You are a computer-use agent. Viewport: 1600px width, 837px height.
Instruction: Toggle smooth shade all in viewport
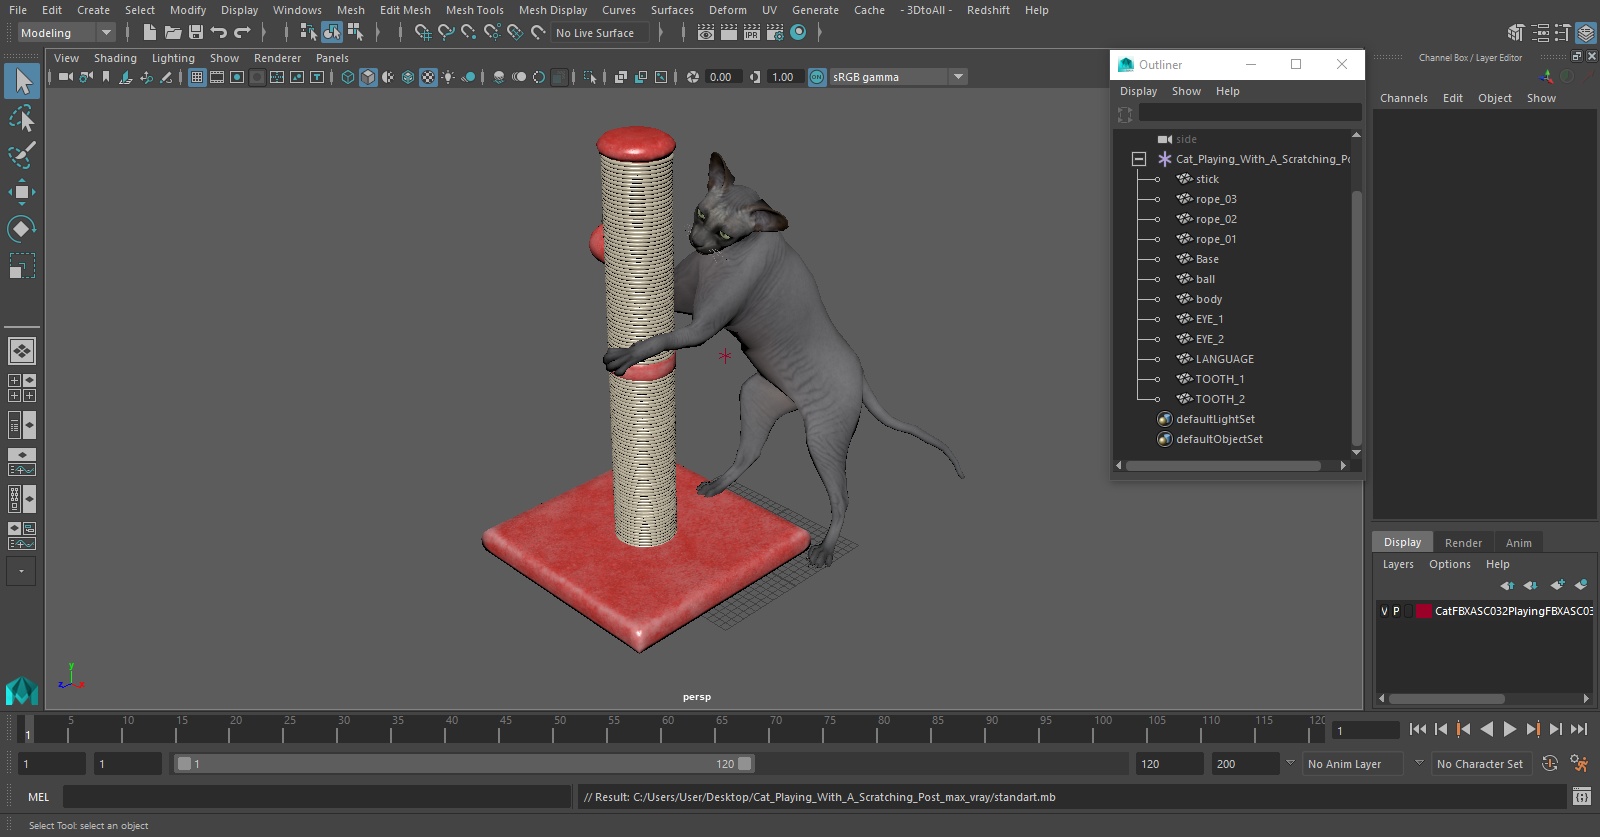click(x=368, y=77)
